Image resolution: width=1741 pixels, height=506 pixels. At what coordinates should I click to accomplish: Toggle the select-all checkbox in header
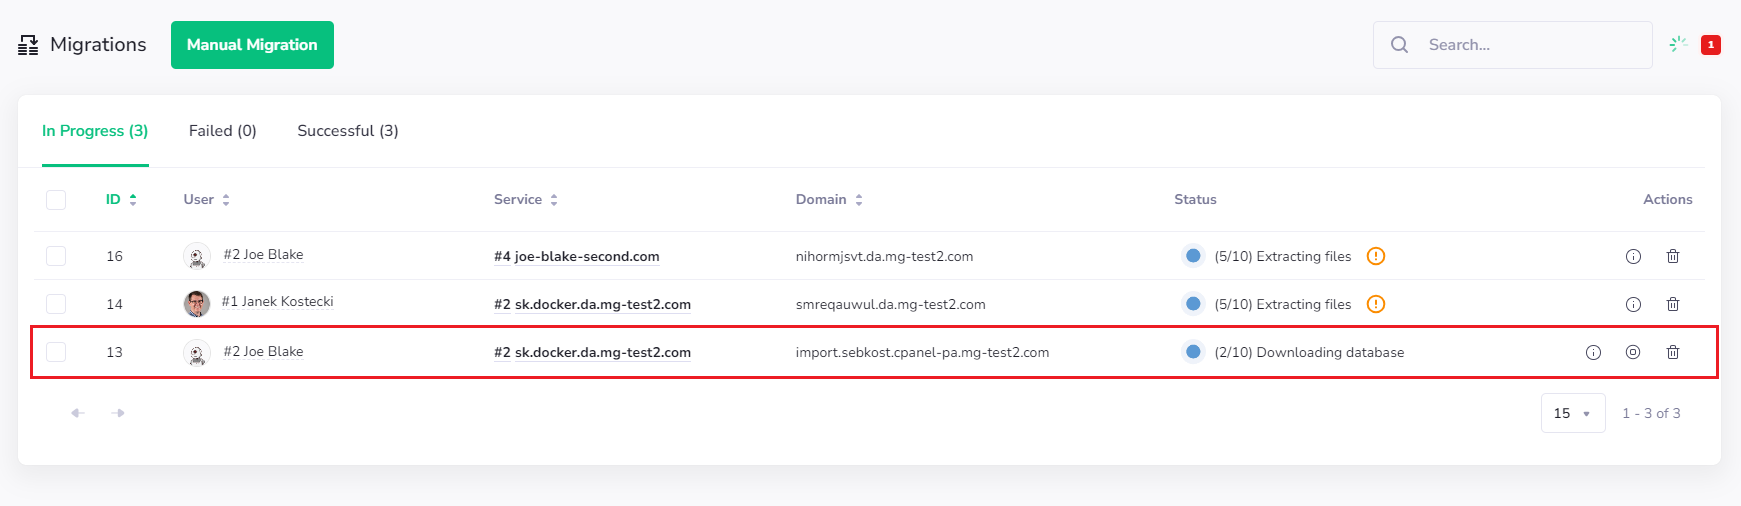tap(56, 200)
